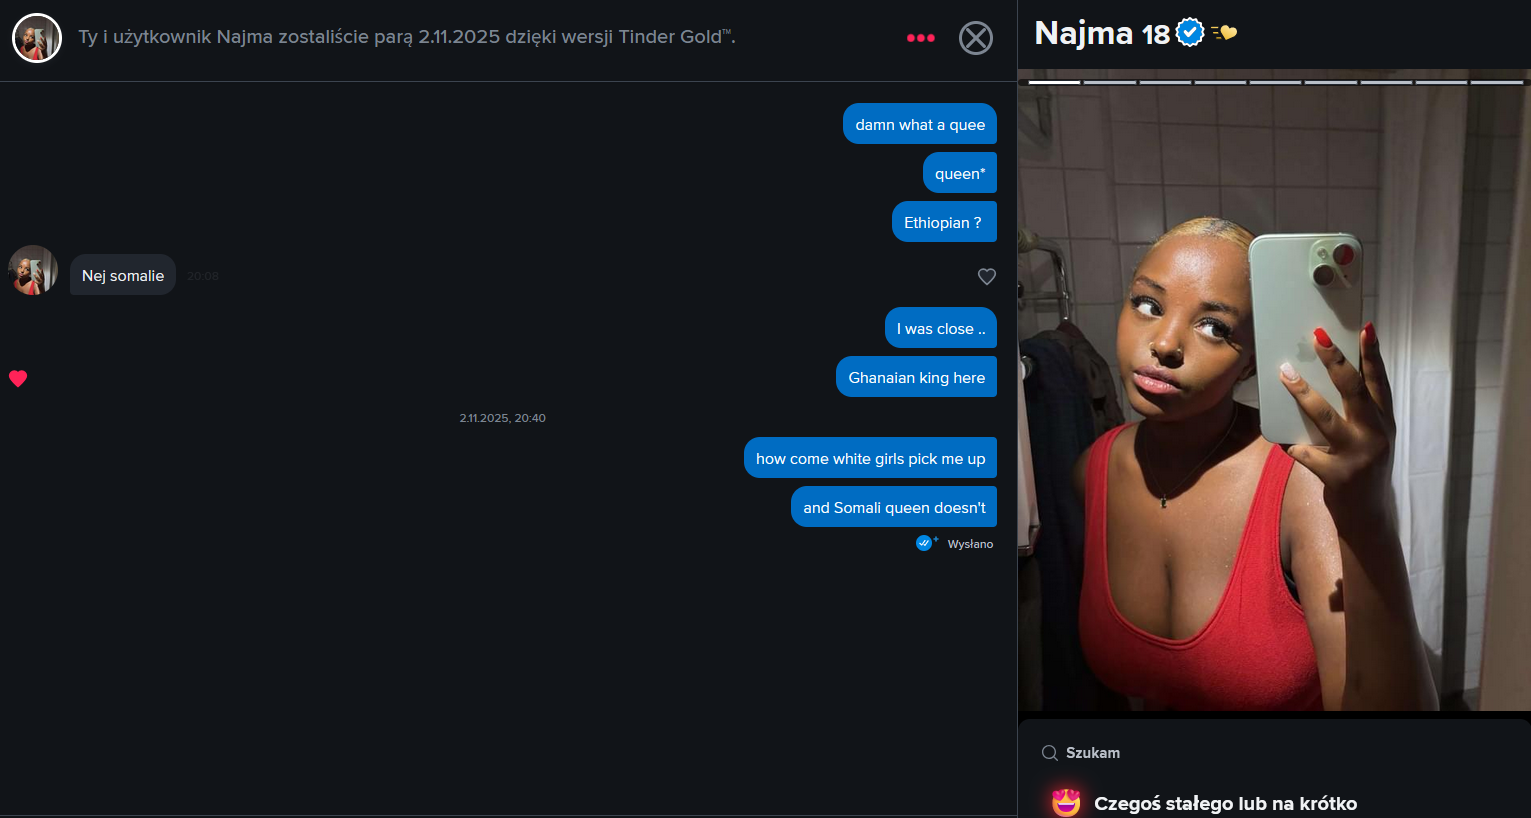Click the small avatar beside 'Nej somalie'

coord(33,271)
